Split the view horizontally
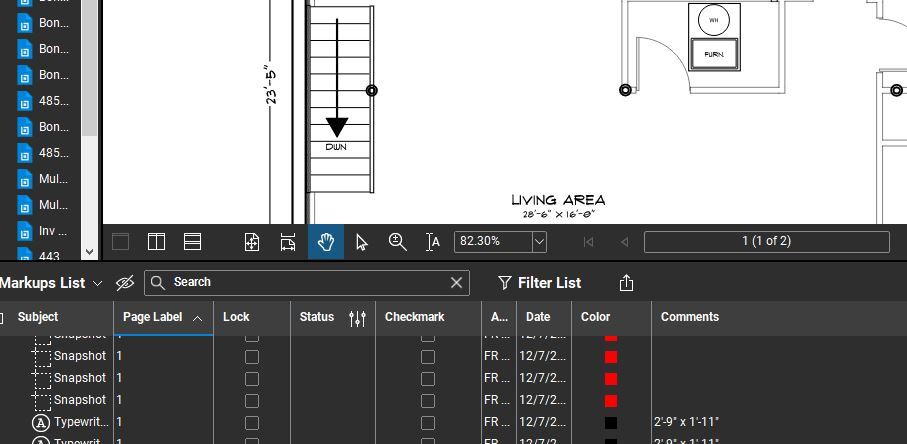 coord(193,242)
